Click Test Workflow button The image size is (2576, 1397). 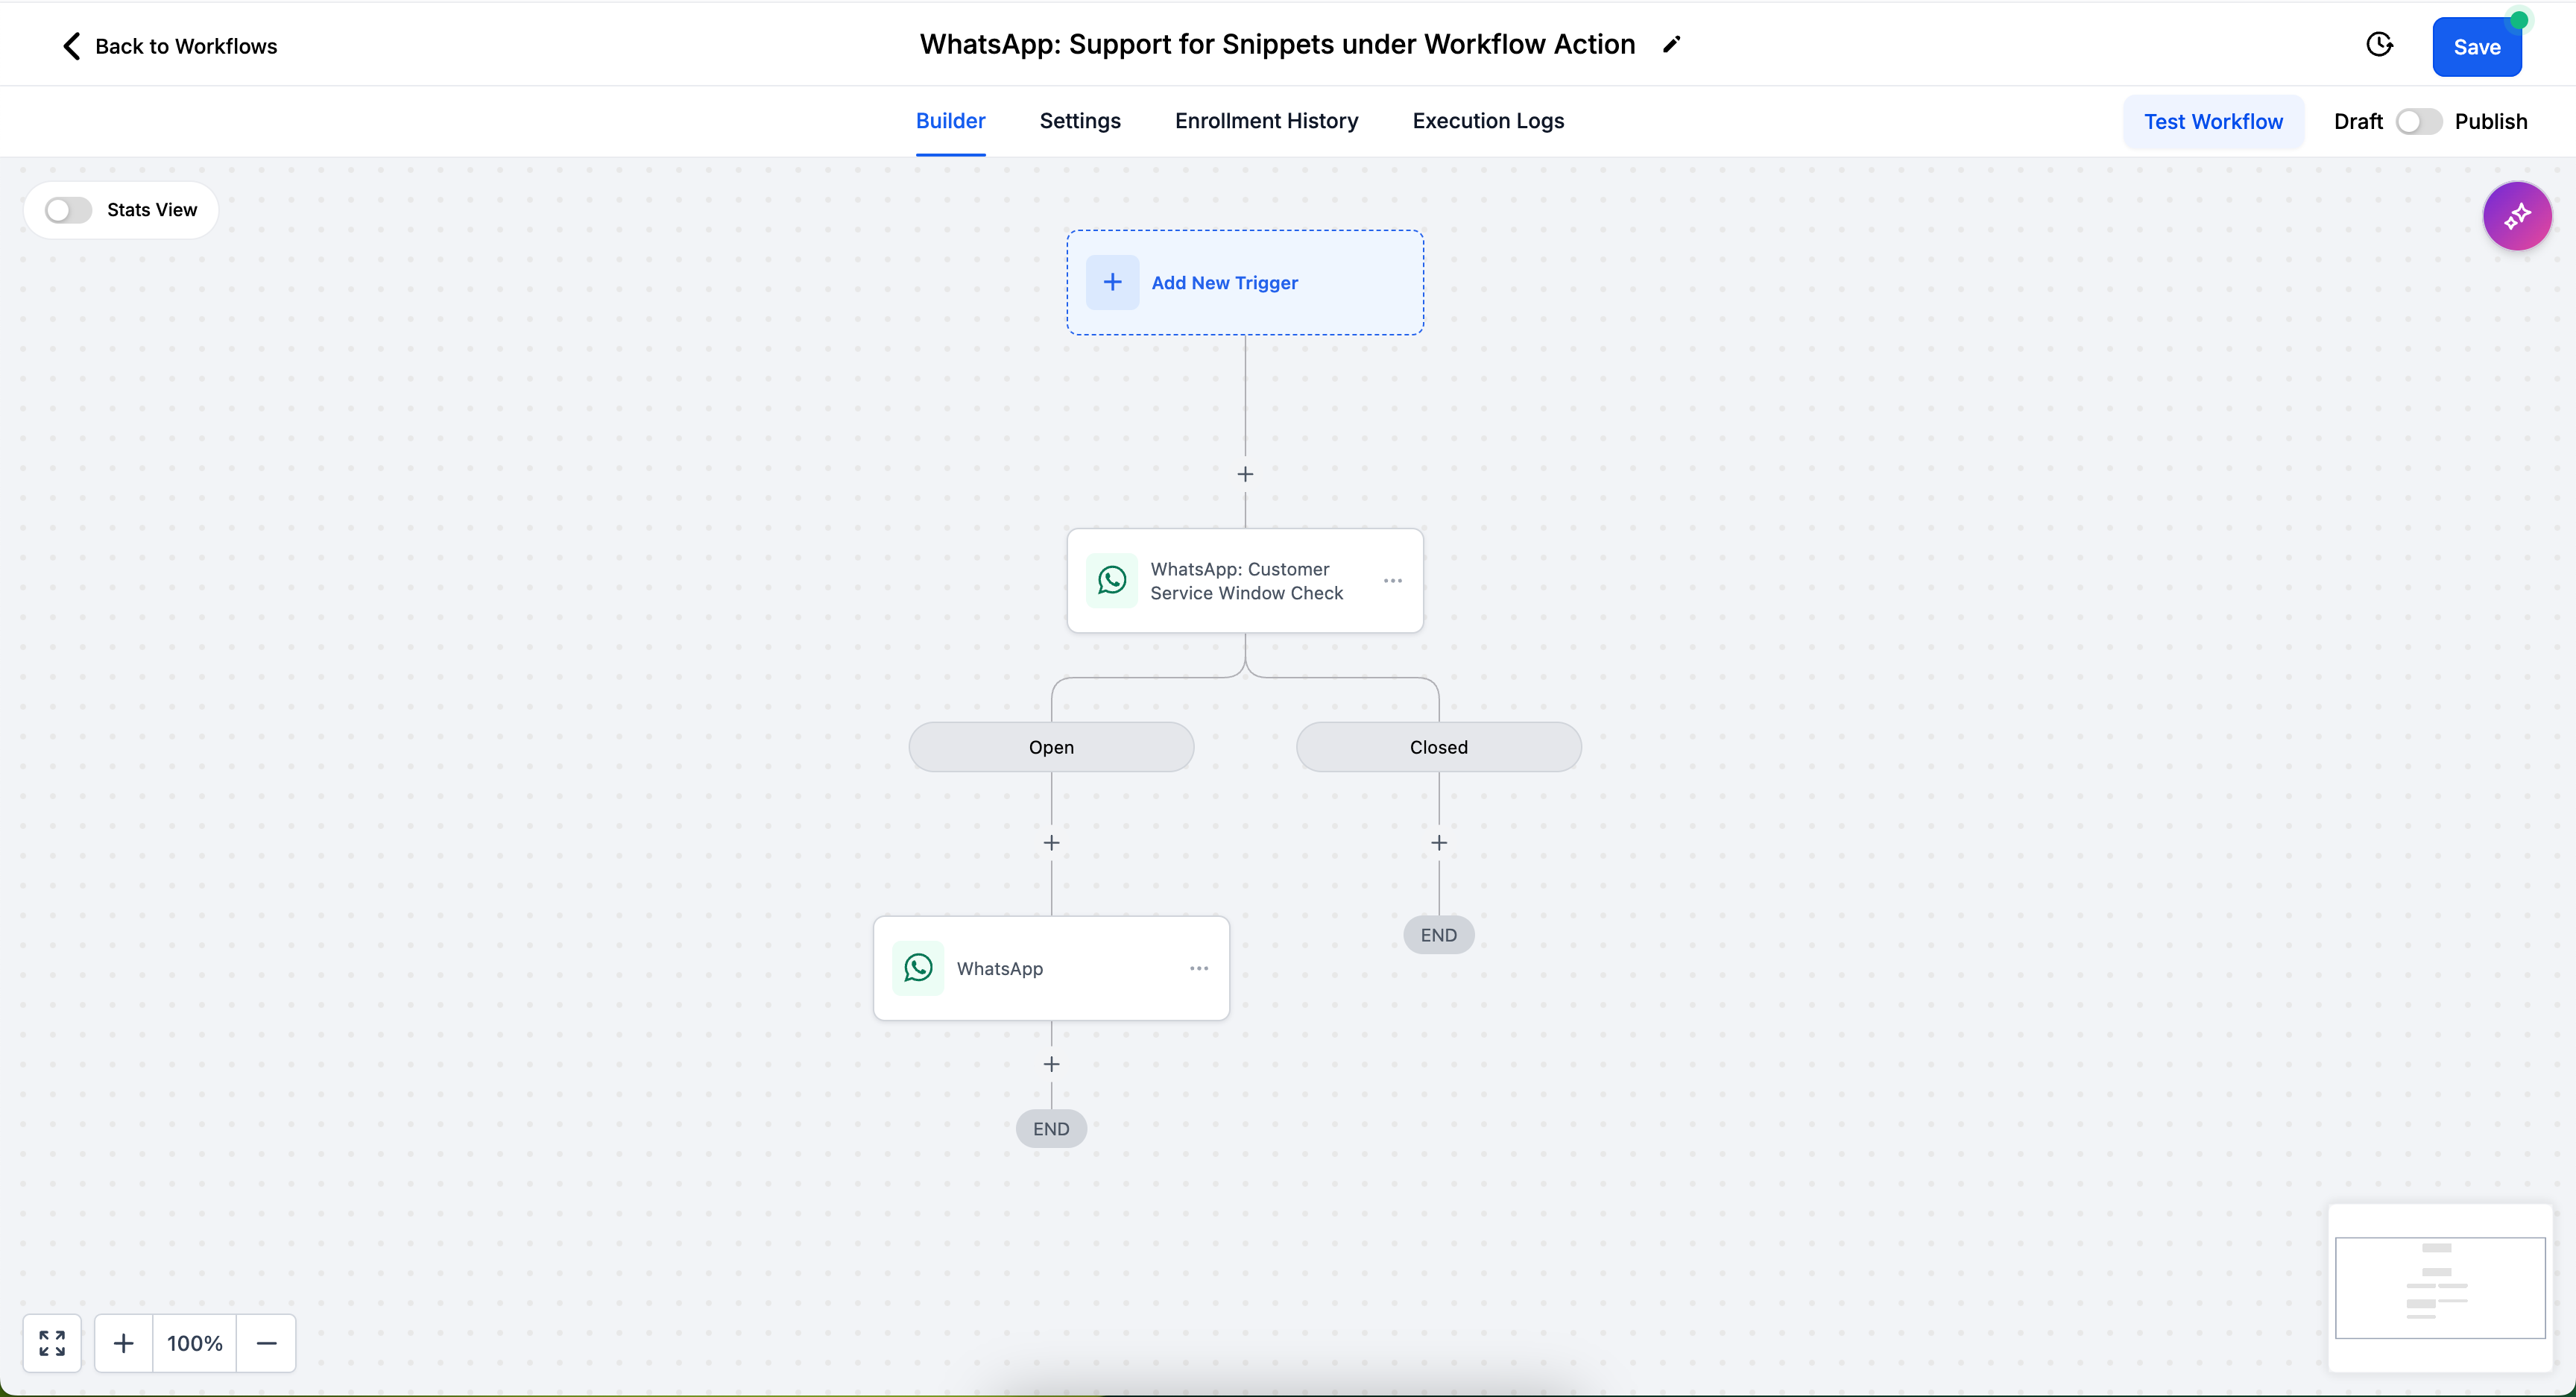coord(2213,122)
